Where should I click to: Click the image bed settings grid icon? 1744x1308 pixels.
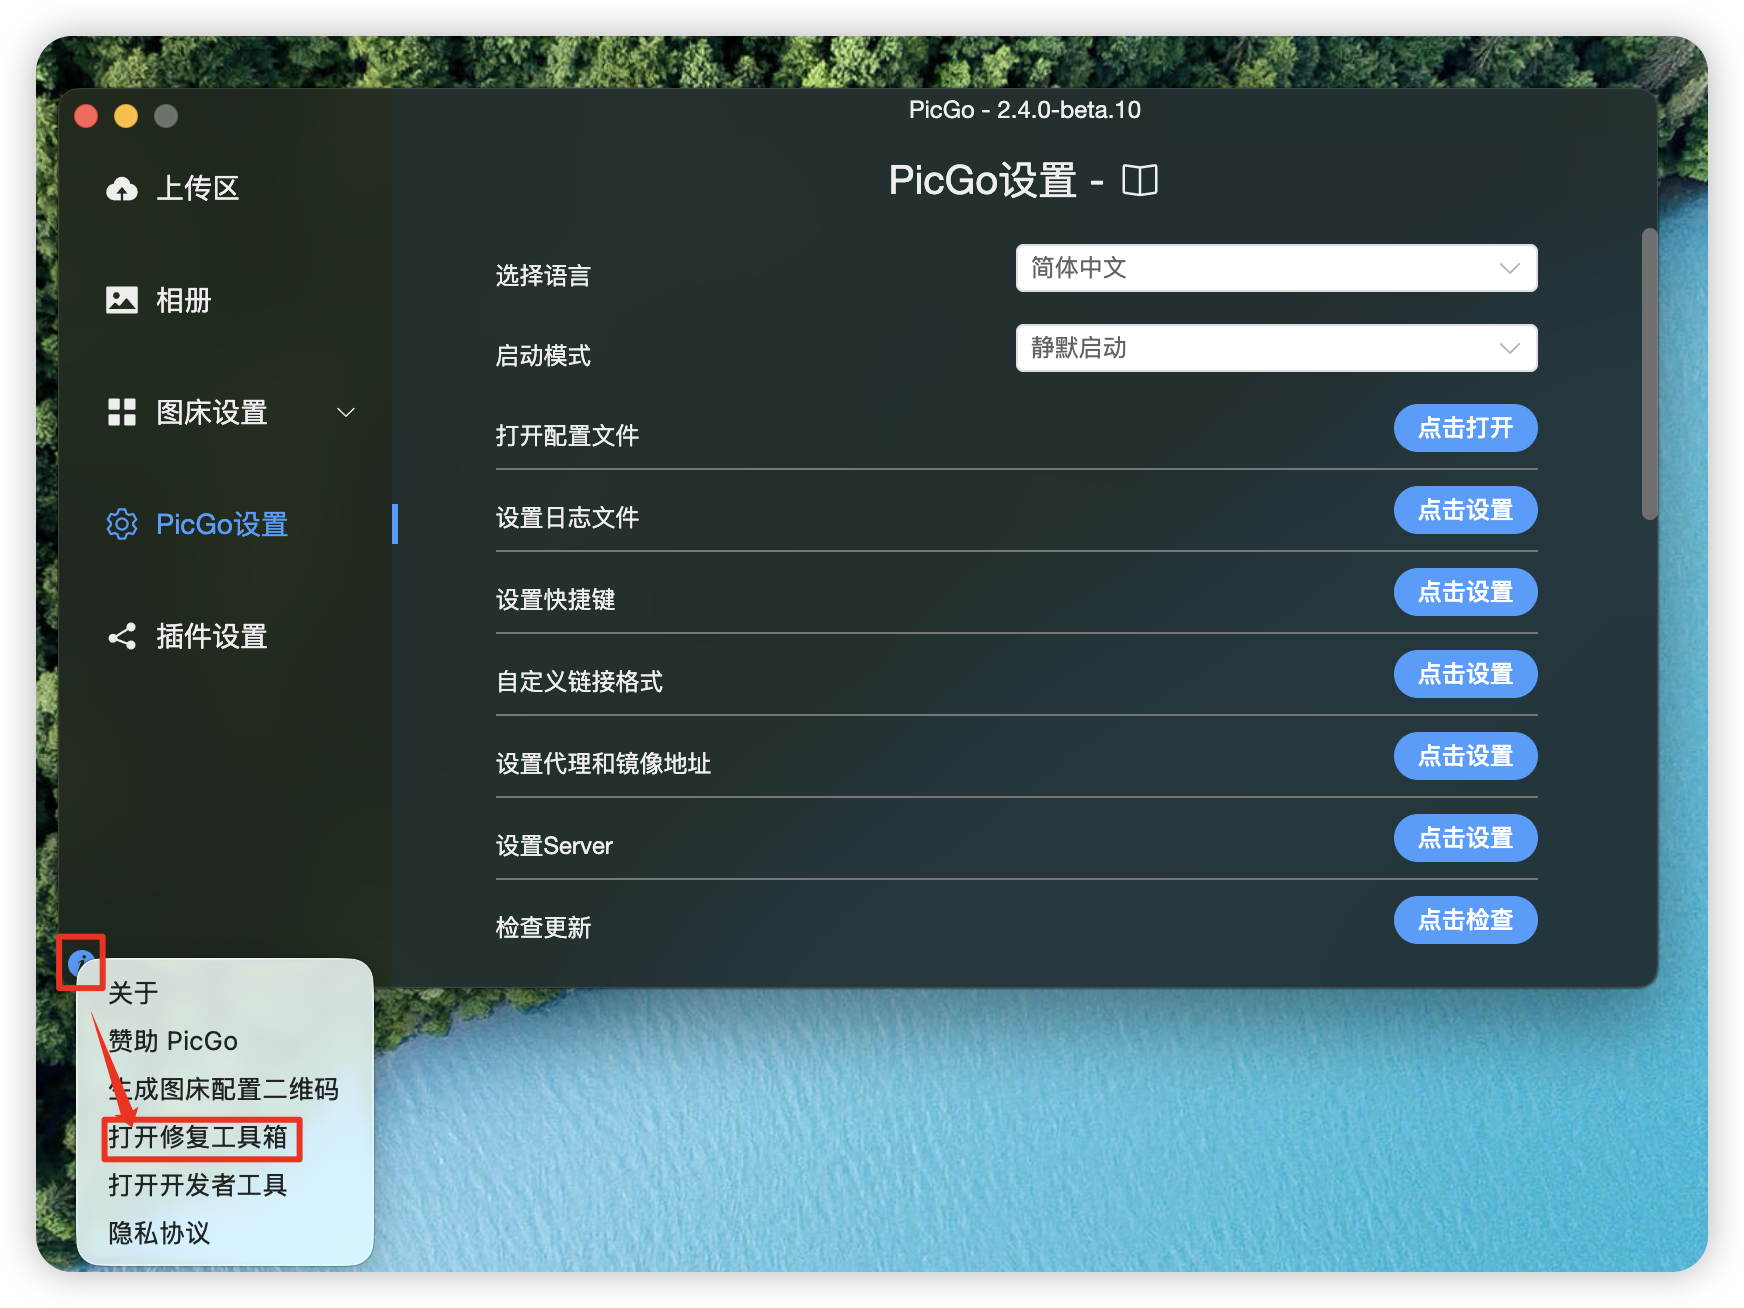tap(122, 412)
